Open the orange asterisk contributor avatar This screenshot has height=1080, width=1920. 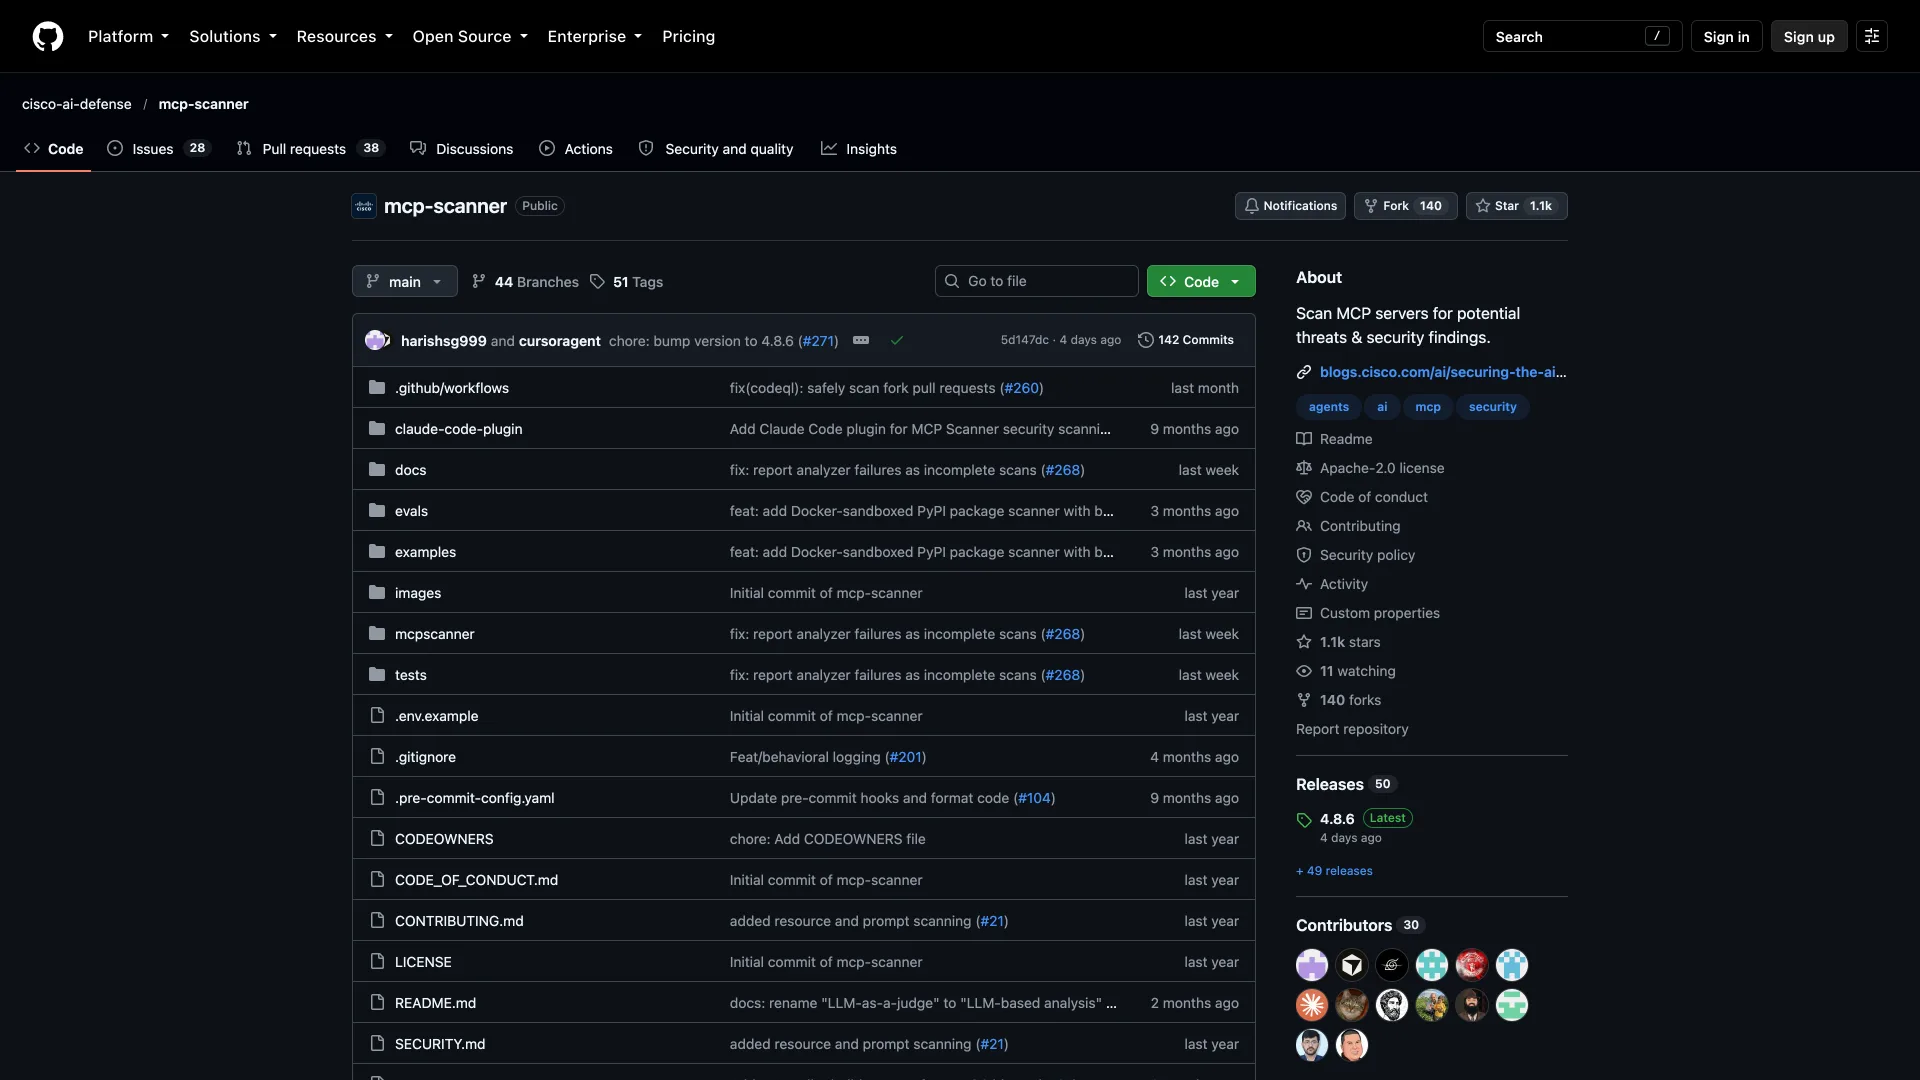click(x=1312, y=1005)
